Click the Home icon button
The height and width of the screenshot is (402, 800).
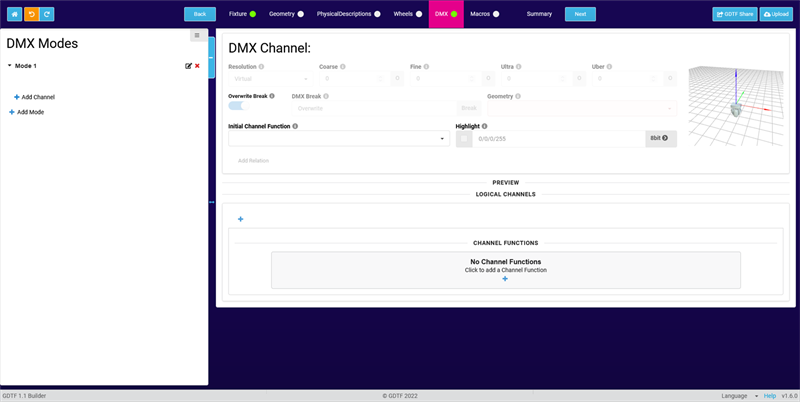tap(15, 14)
